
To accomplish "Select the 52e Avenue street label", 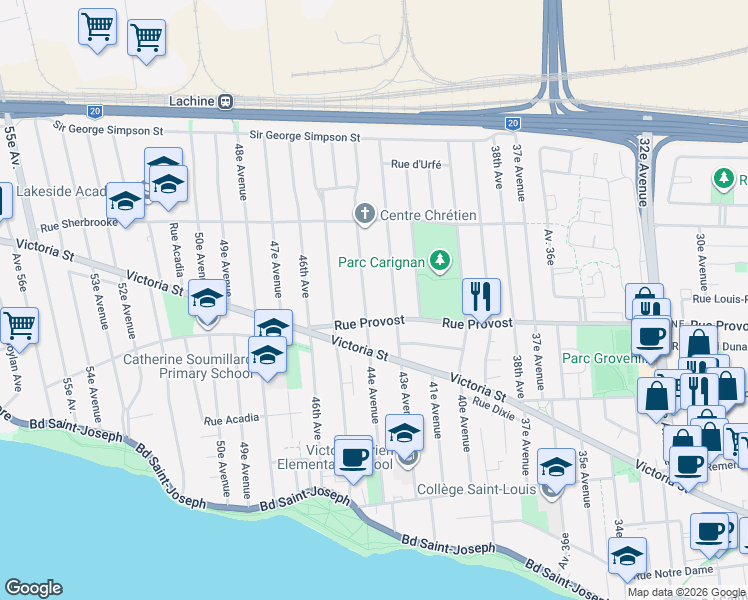I will (126, 310).
